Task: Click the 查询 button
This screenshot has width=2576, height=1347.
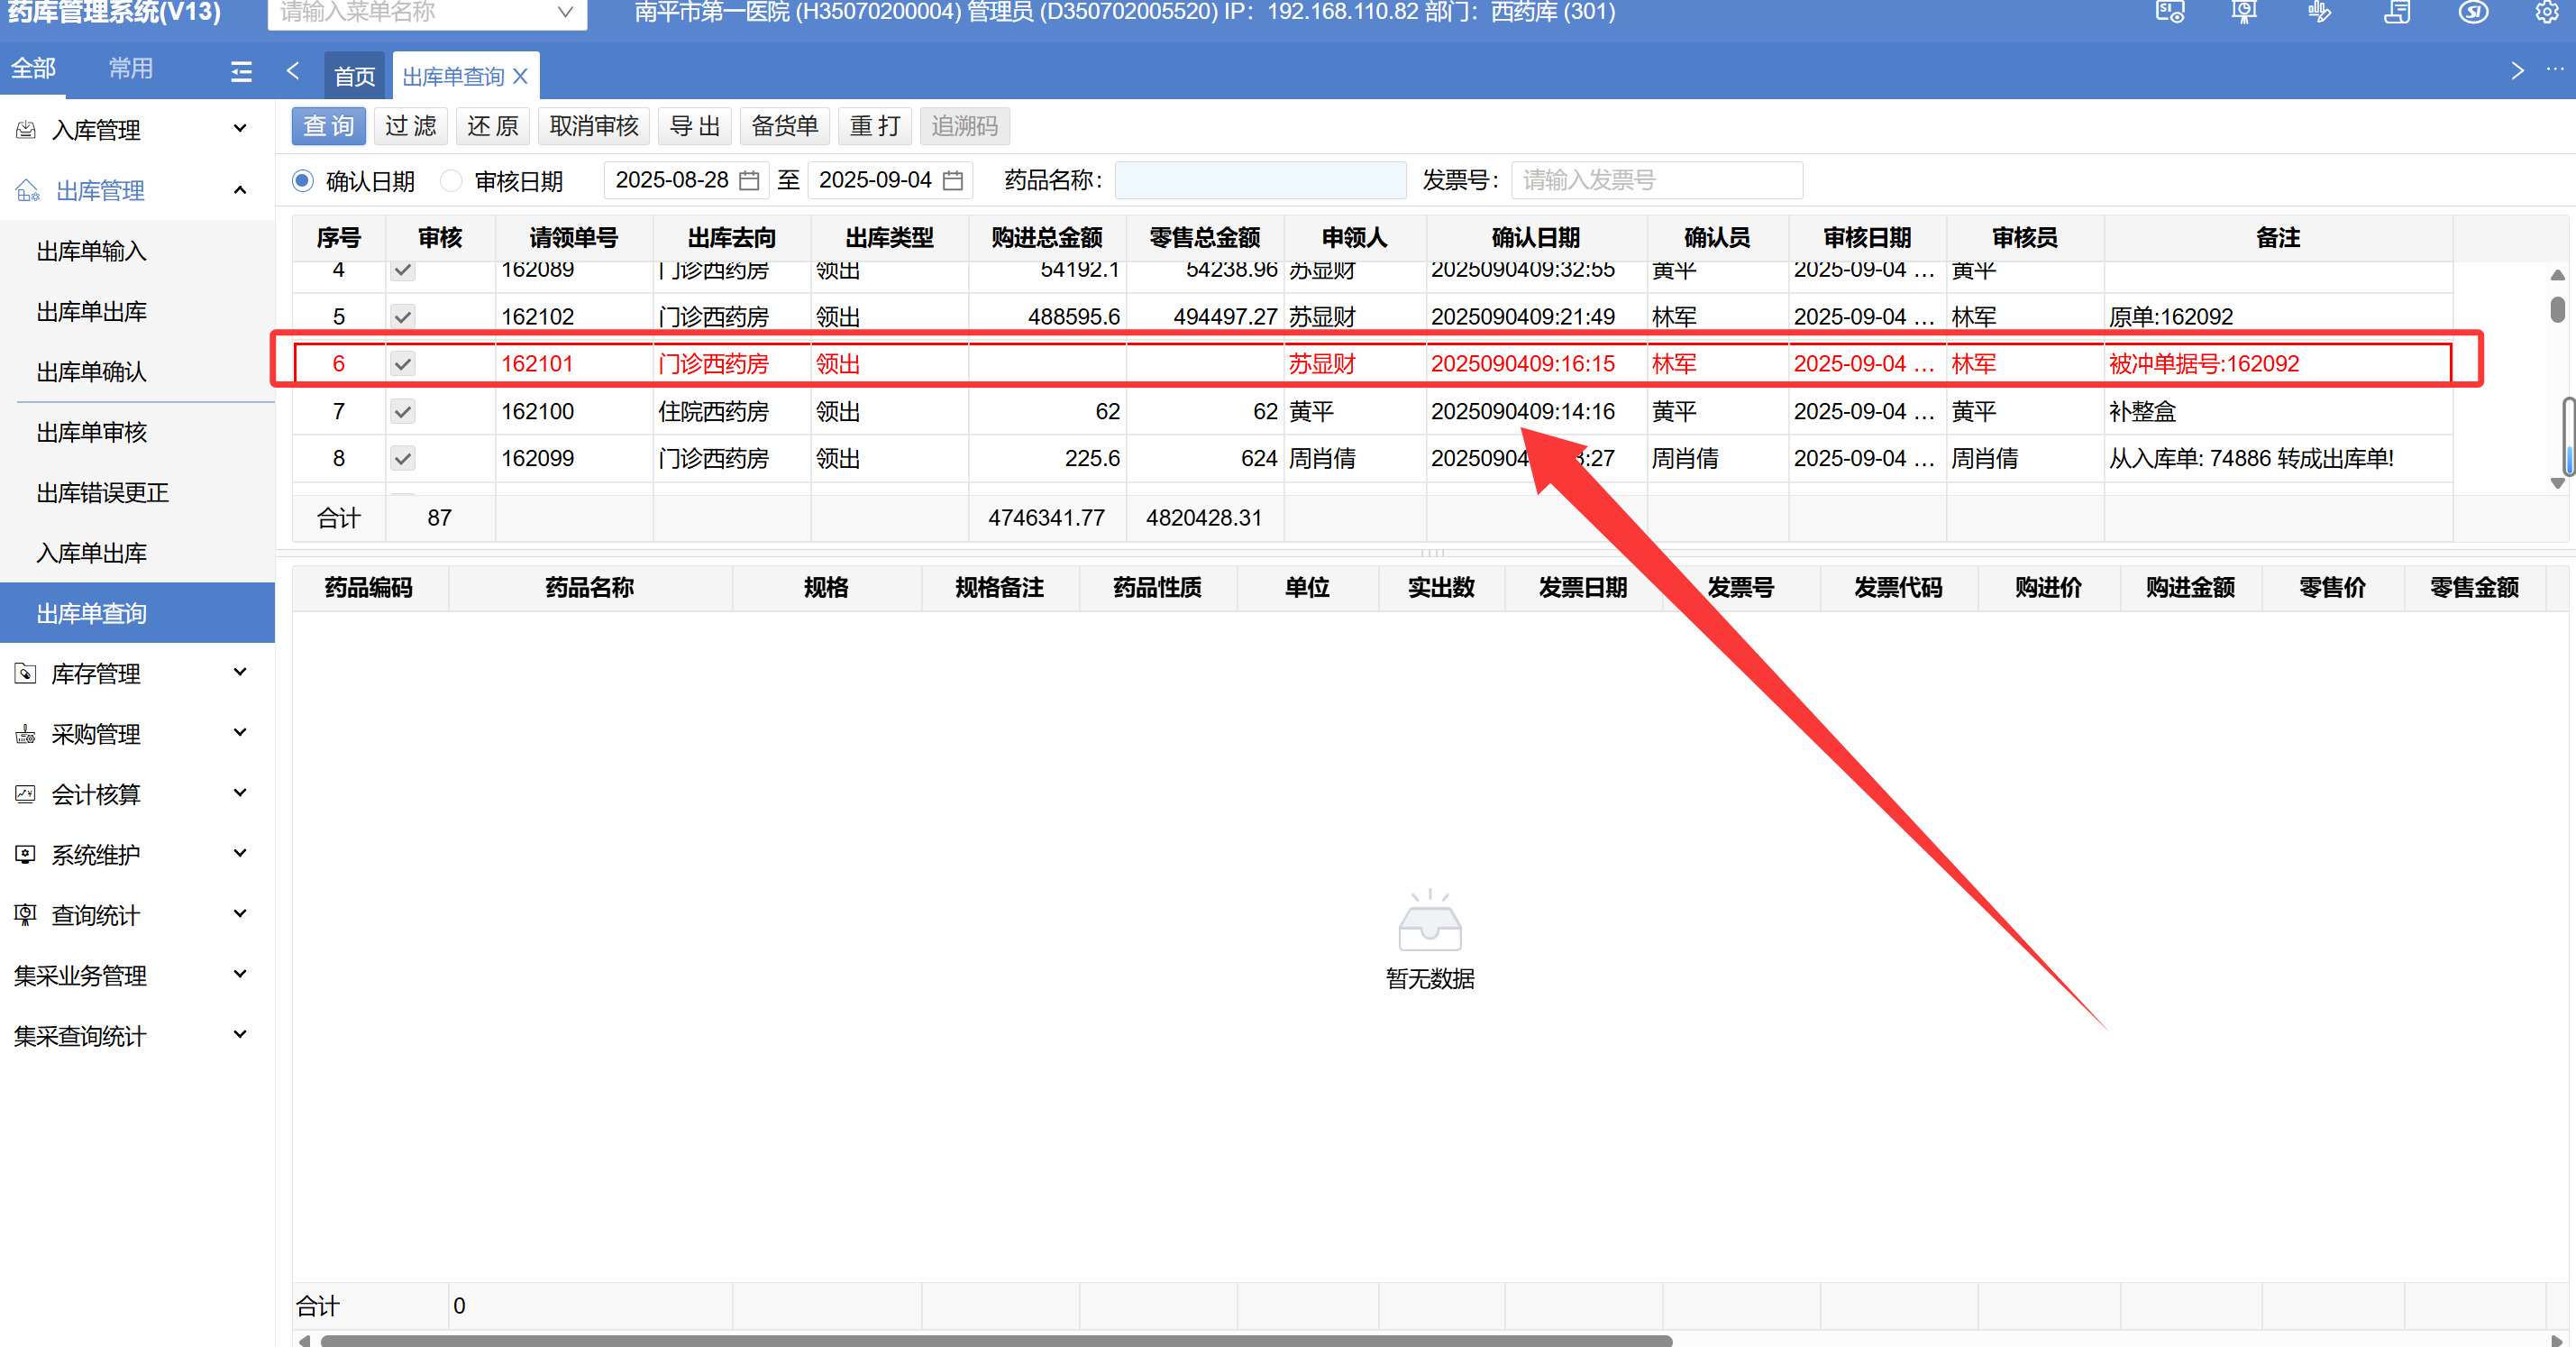Action: coord(328,126)
